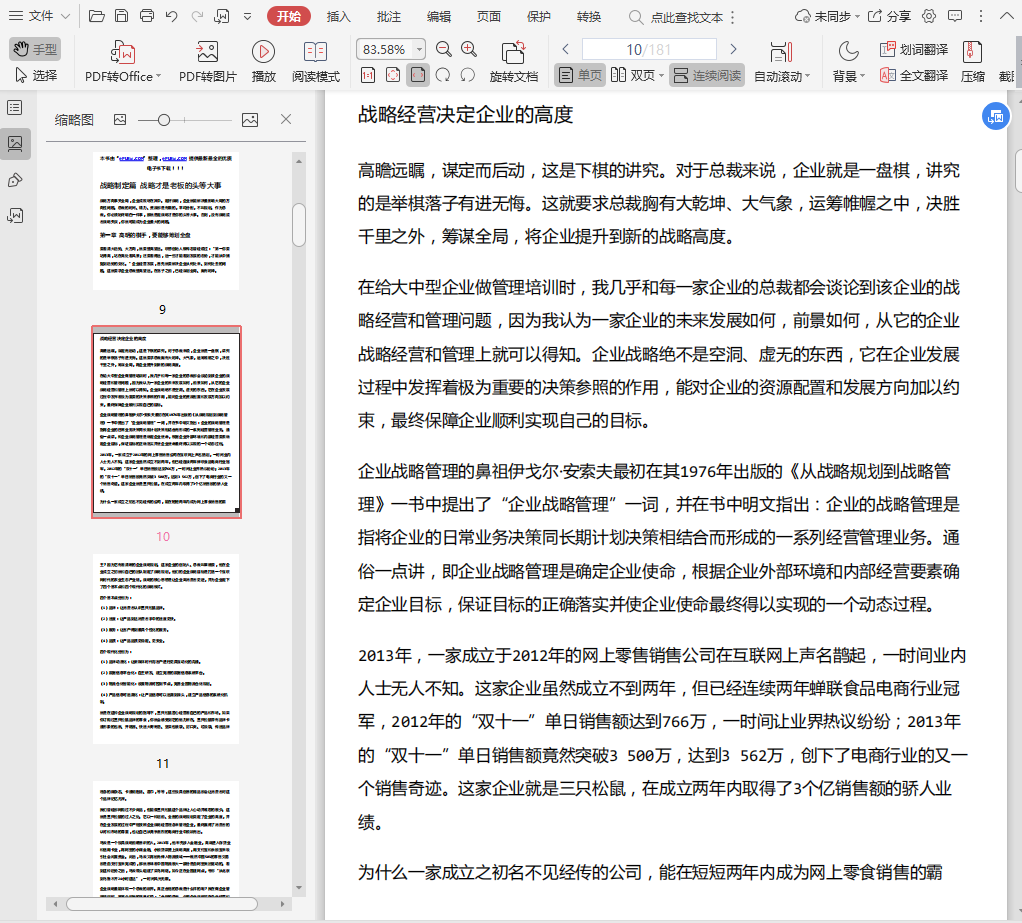Open the annotation tag sidebar icon

[x=15, y=180]
